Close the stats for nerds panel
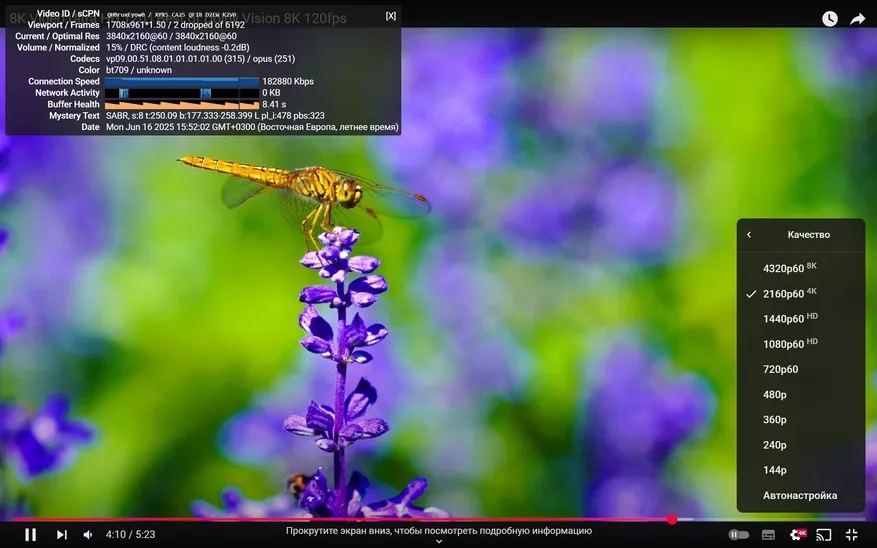Viewport: 877px width, 548px height. pos(391,16)
